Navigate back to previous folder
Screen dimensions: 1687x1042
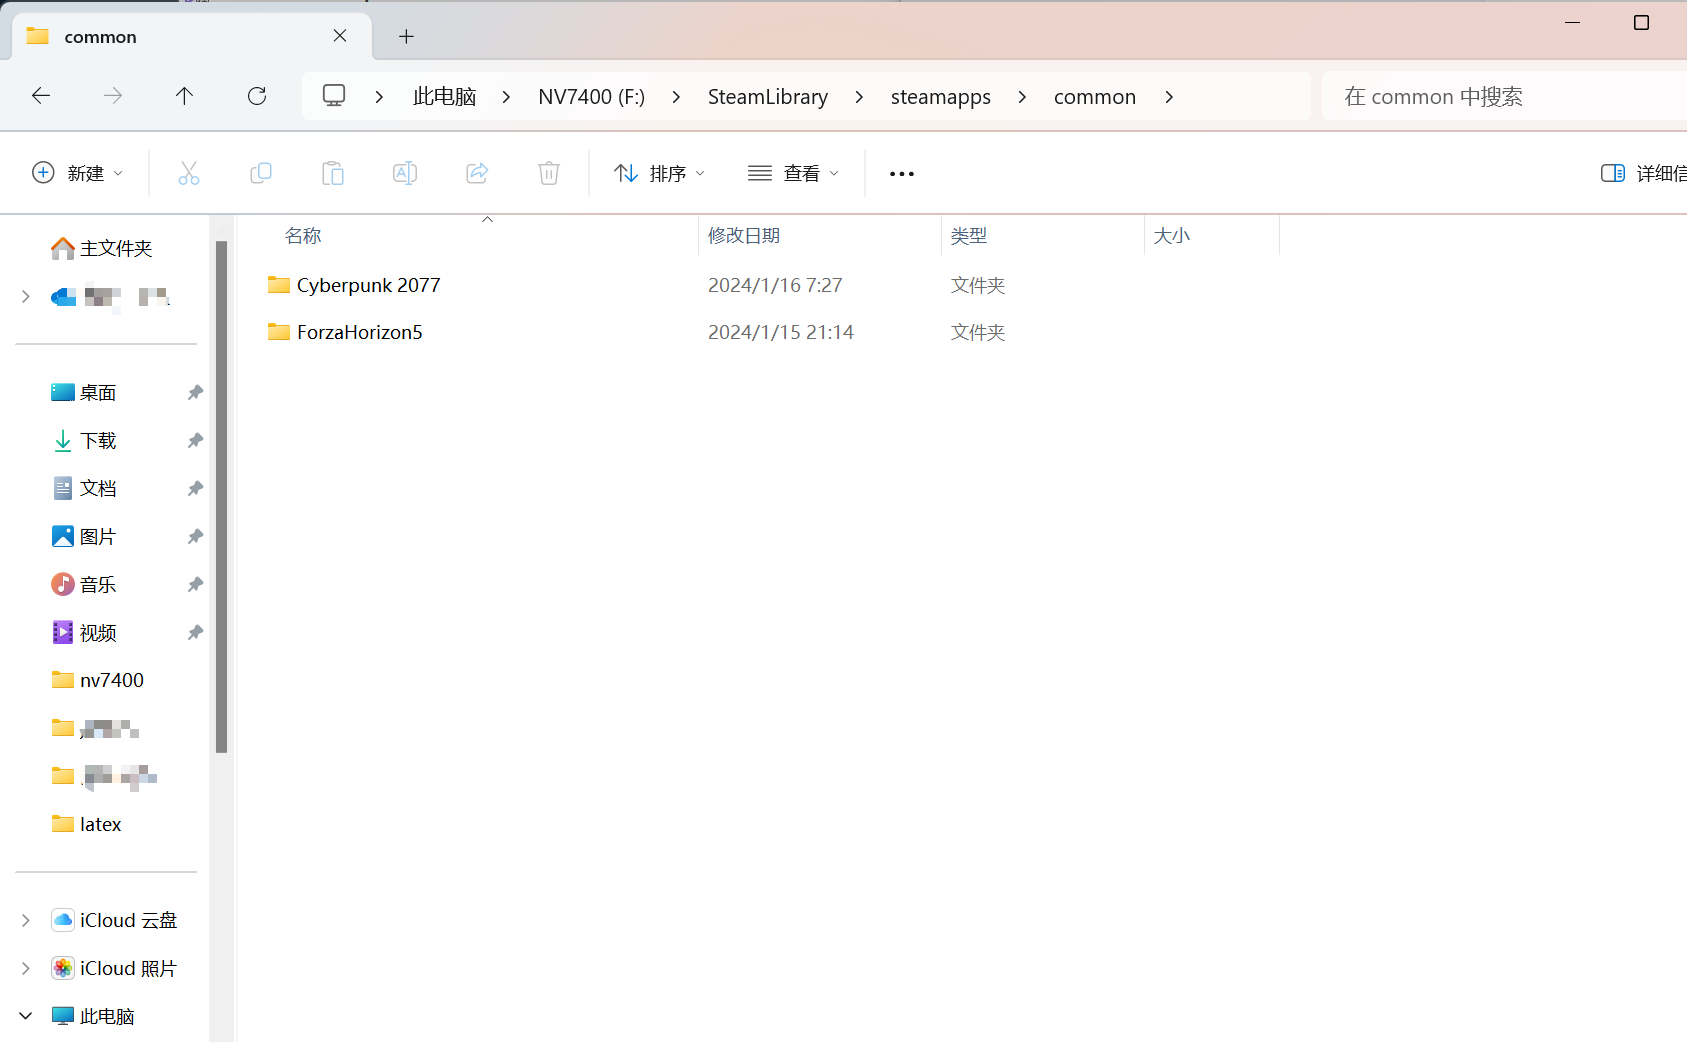click(41, 96)
